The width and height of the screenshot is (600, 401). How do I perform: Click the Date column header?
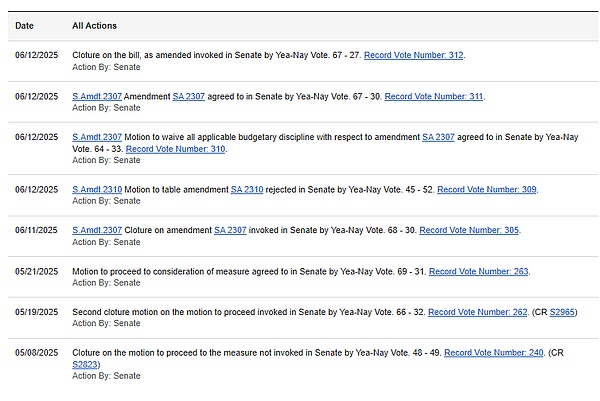pyautogui.click(x=24, y=24)
